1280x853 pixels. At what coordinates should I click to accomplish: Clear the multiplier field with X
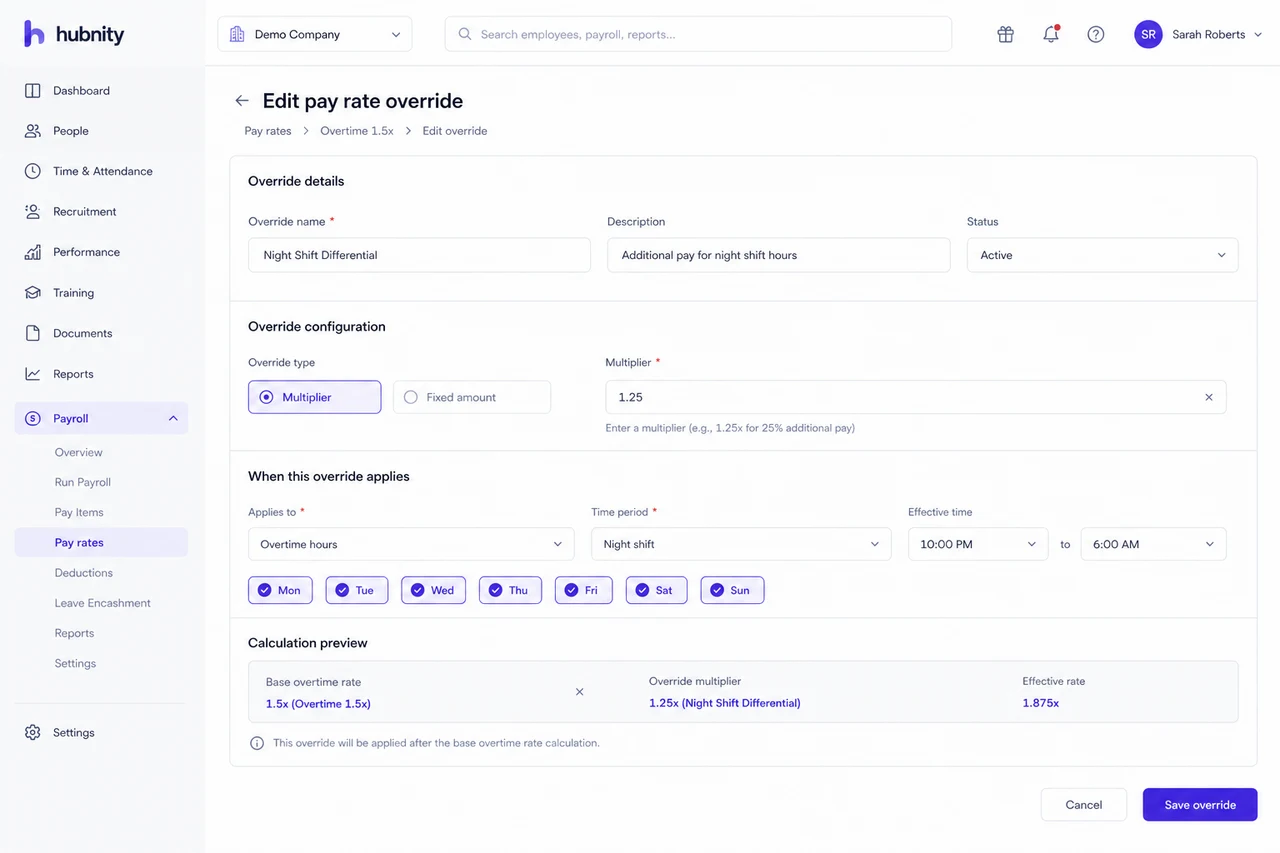1209,397
